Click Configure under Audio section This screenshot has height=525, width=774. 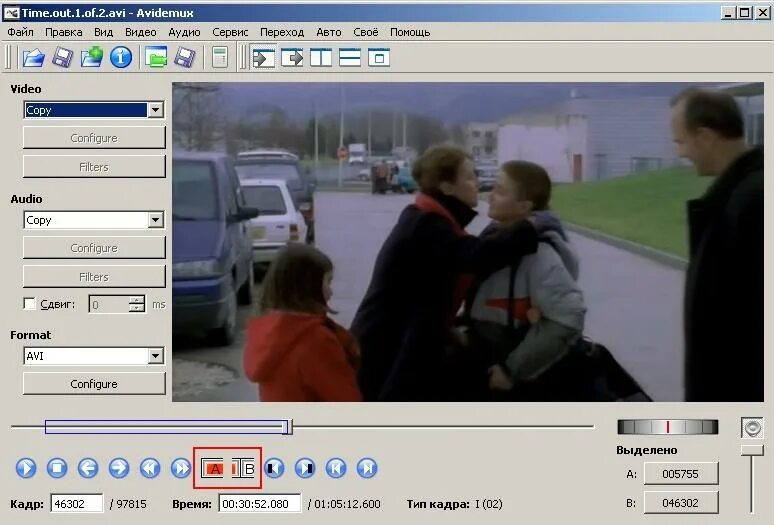(94, 248)
